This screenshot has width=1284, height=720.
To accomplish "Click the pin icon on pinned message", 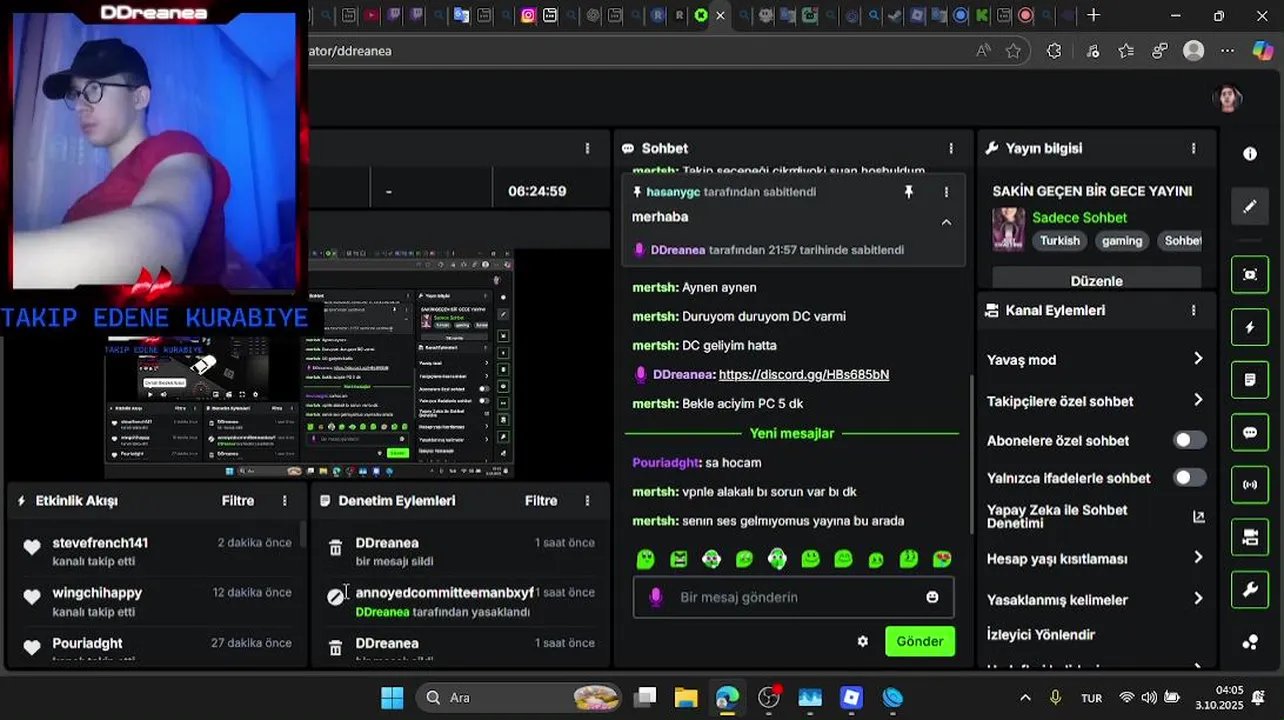I will (x=909, y=192).
